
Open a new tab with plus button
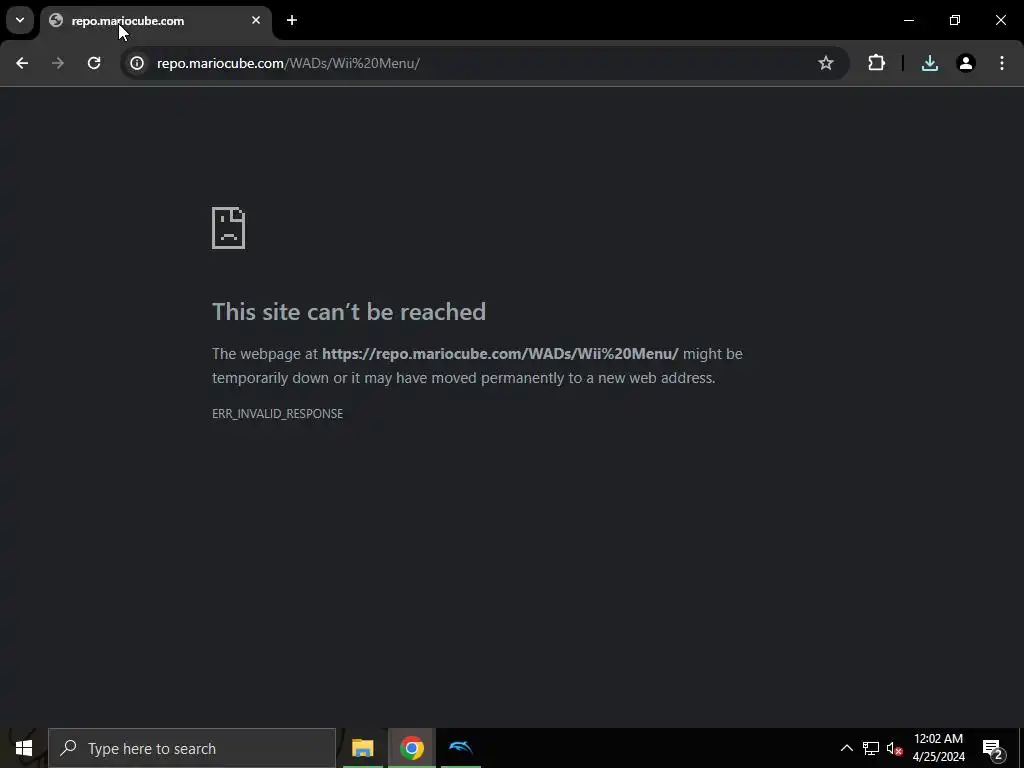coord(292,20)
